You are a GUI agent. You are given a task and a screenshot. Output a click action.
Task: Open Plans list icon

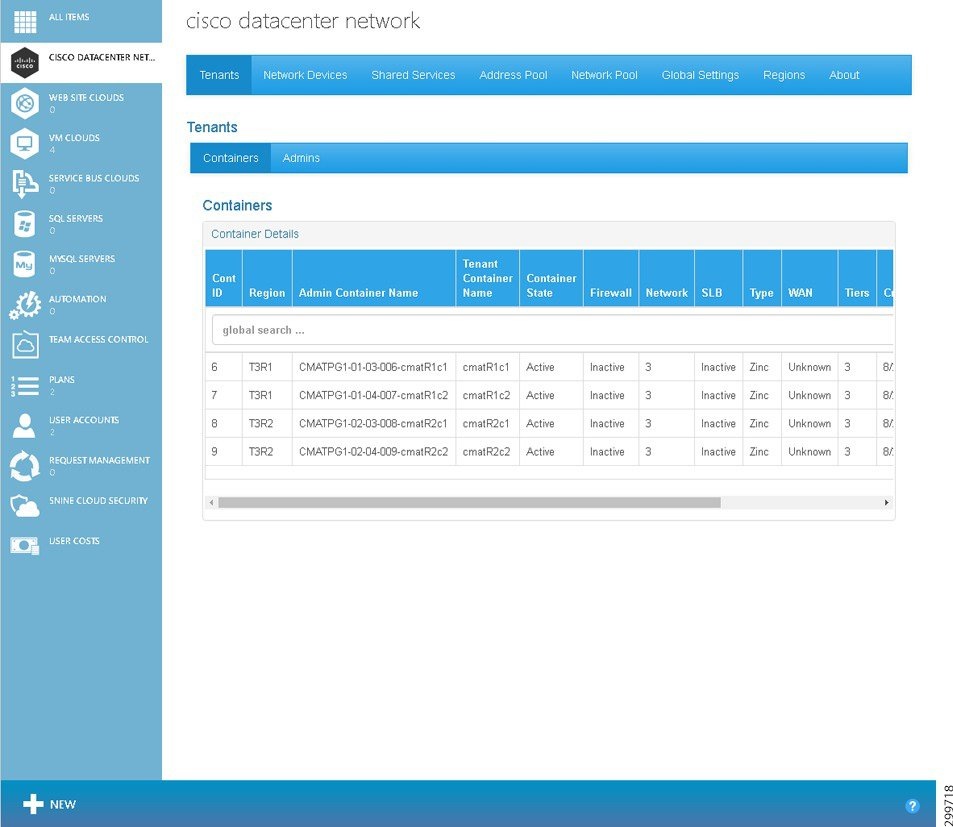(25, 385)
